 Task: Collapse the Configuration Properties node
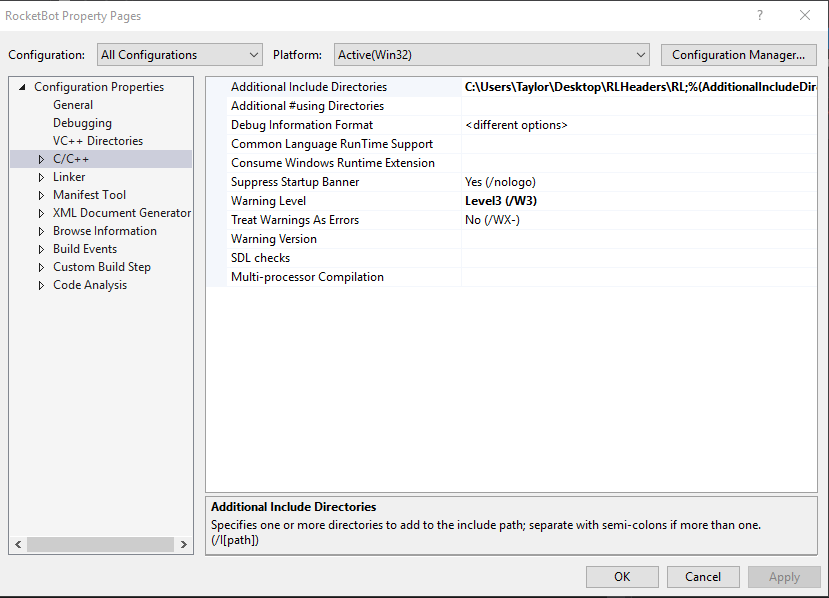pos(22,87)
